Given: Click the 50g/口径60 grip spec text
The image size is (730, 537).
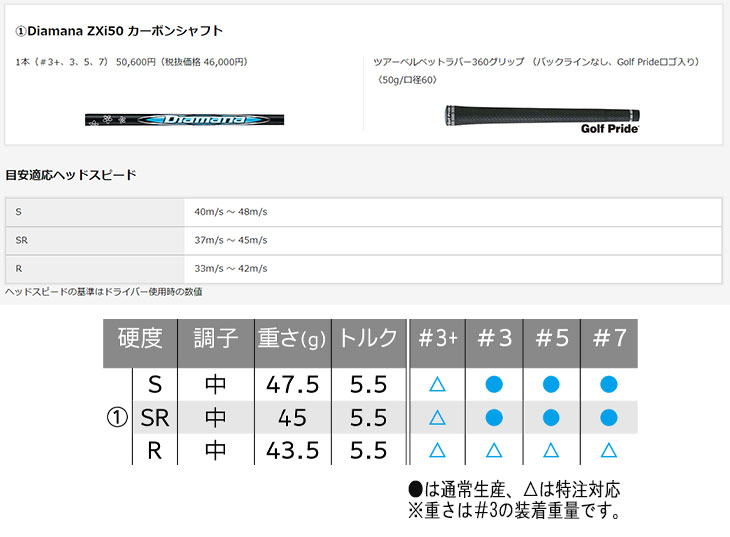Looking at the screenshot, I should (x=407, y=80).
